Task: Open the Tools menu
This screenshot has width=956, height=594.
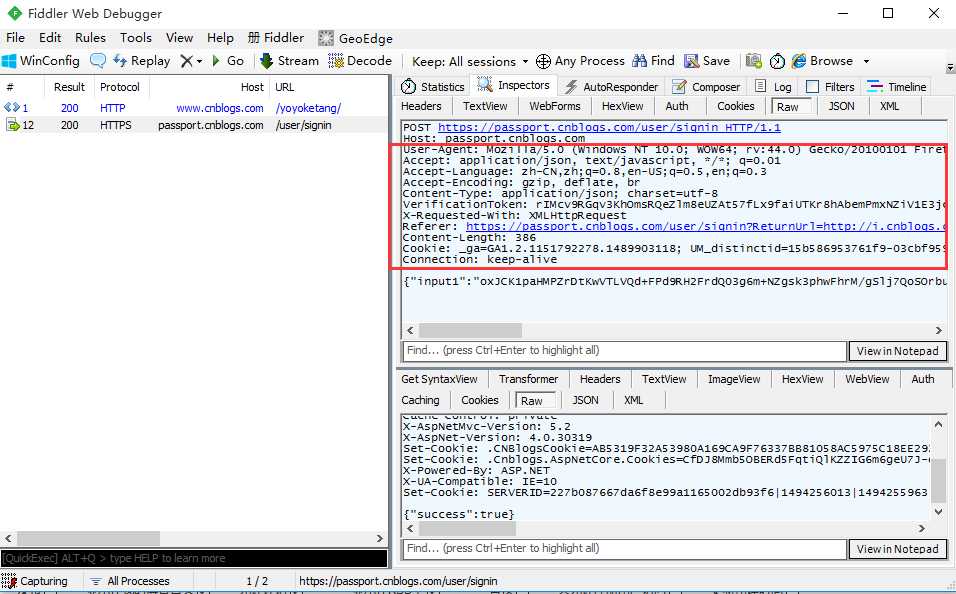Action: [135, 38]
